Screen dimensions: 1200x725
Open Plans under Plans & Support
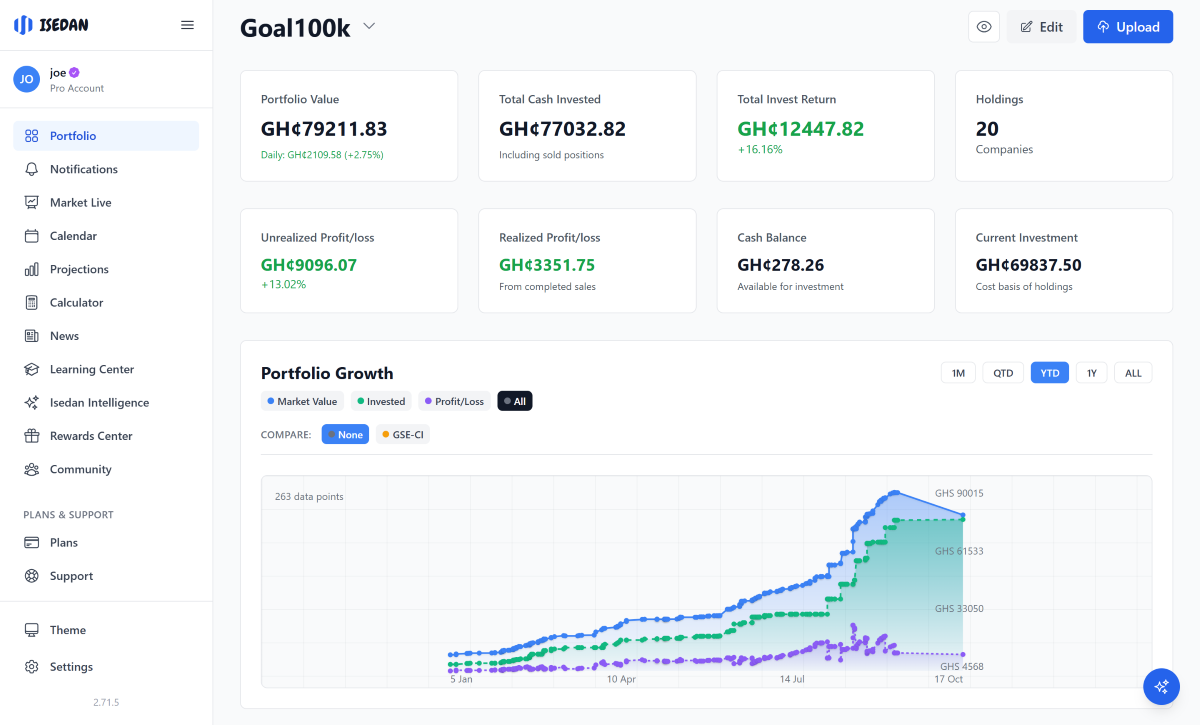coord(106,543)
